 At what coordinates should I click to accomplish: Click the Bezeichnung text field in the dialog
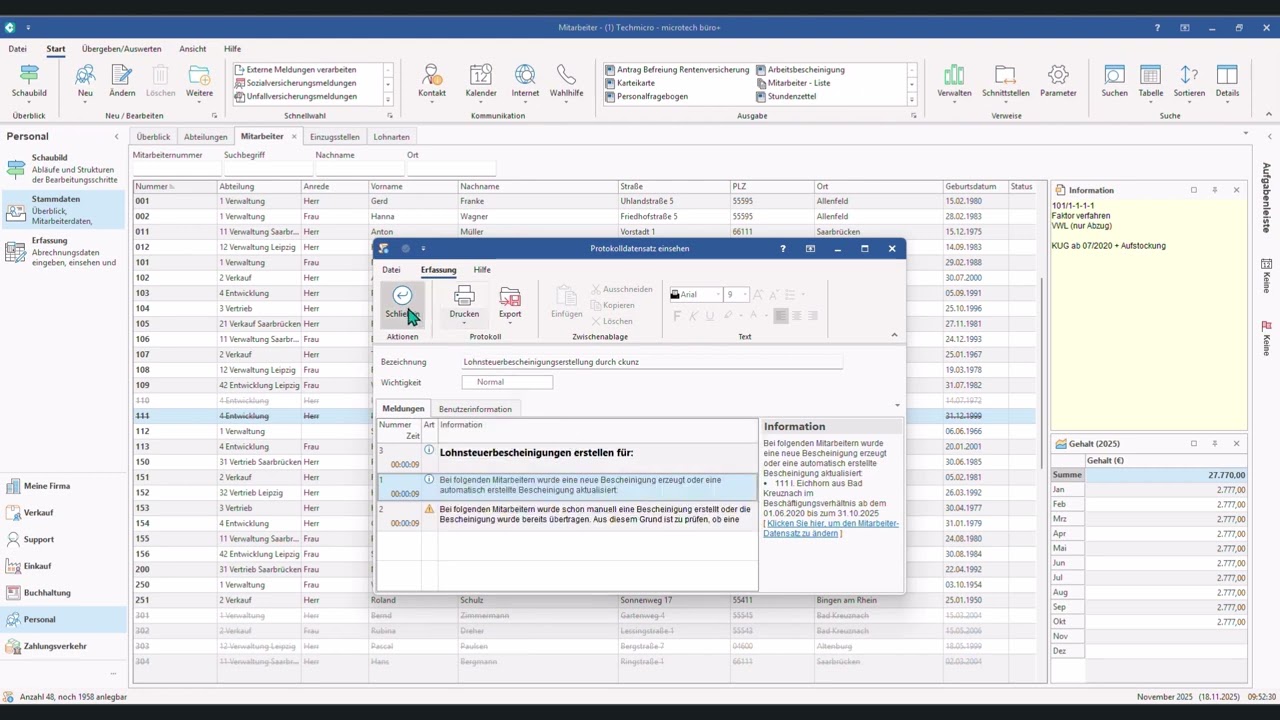652,362
